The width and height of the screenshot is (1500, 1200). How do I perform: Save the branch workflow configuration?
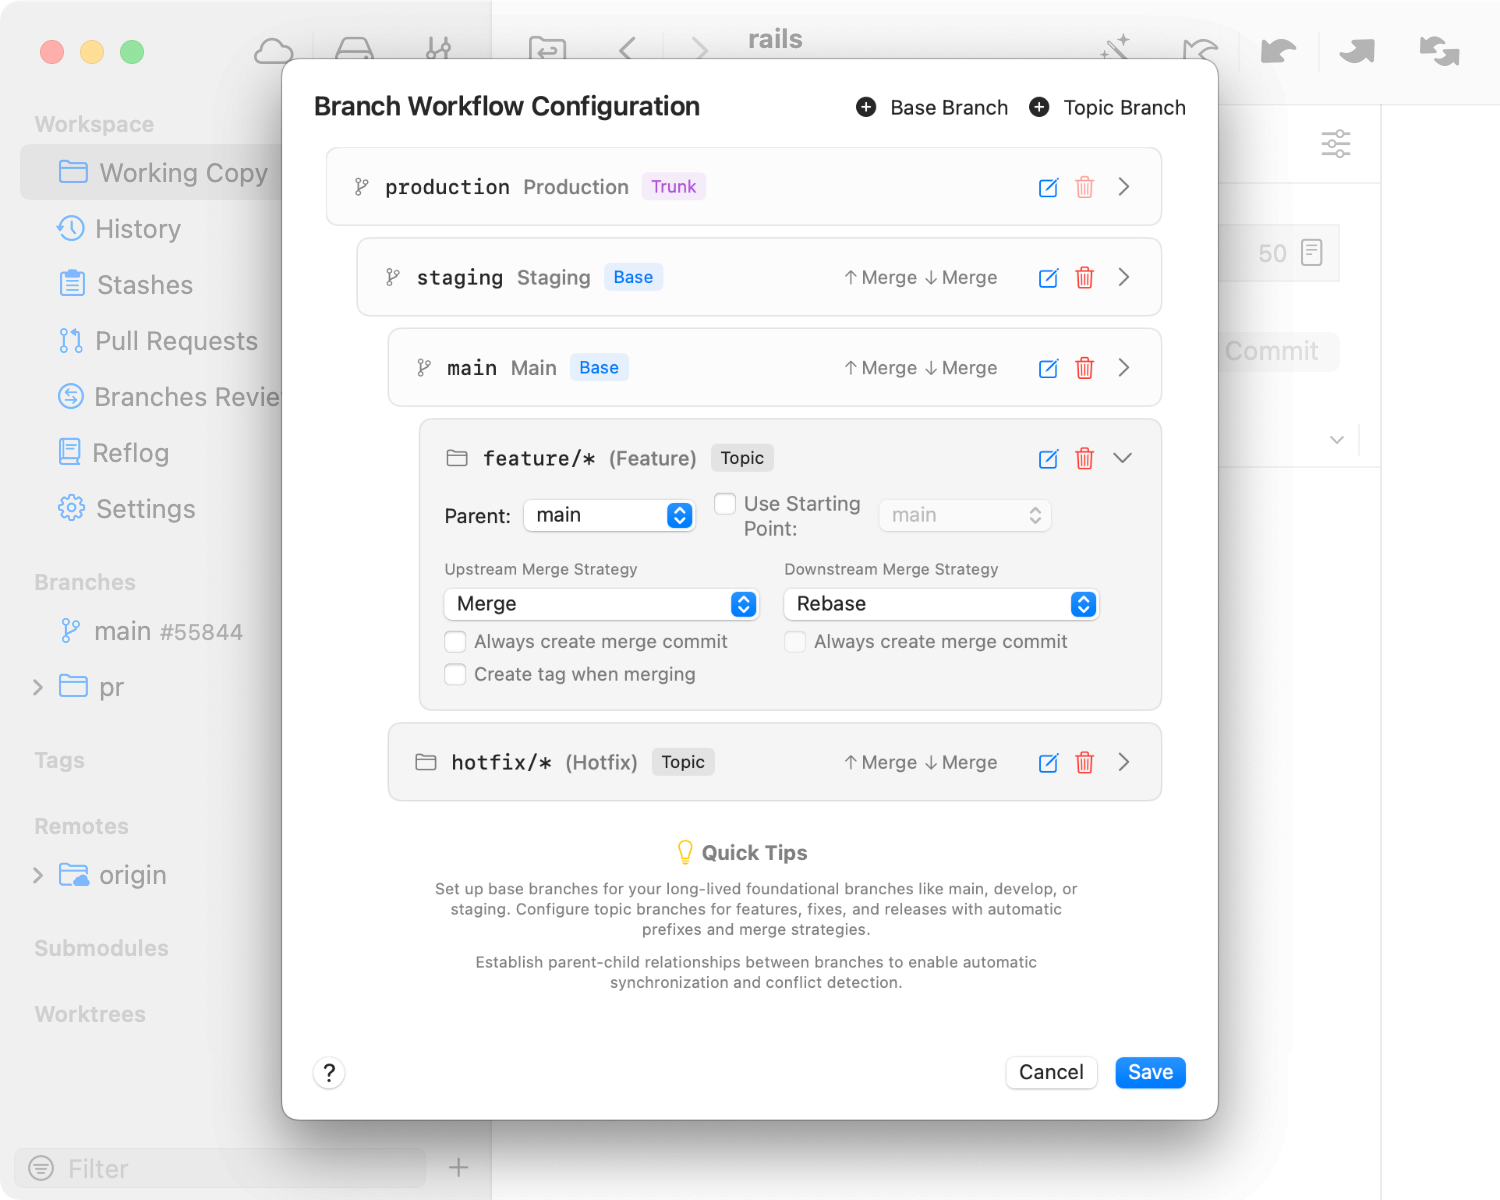point(1149,1072)
